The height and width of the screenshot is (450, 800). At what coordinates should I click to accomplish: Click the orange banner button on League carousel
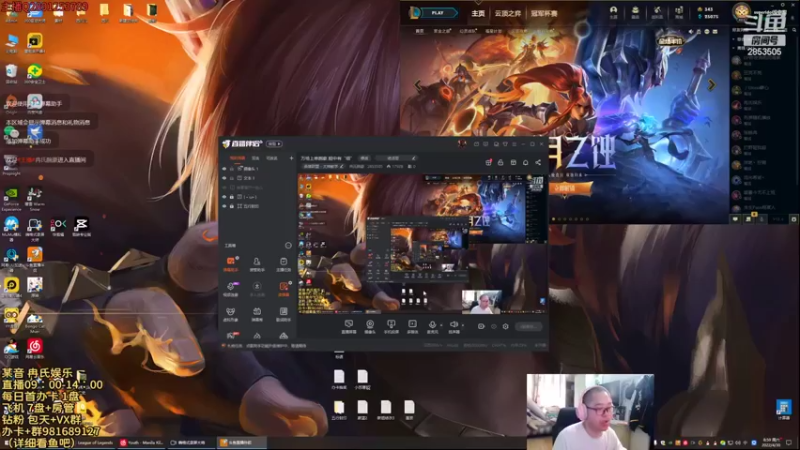572,188
